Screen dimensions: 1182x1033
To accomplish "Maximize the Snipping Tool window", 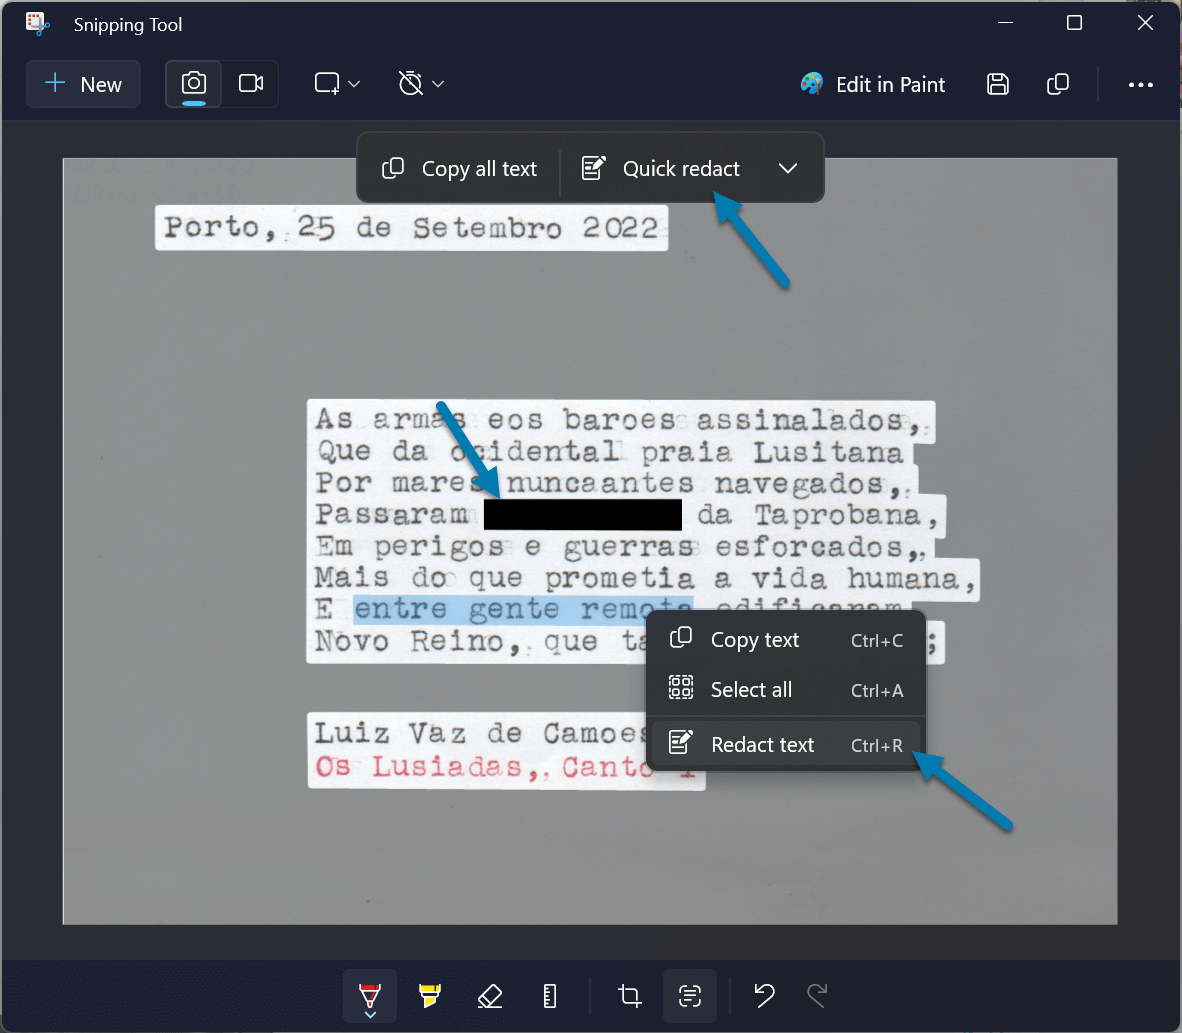I will point(1074,23).
